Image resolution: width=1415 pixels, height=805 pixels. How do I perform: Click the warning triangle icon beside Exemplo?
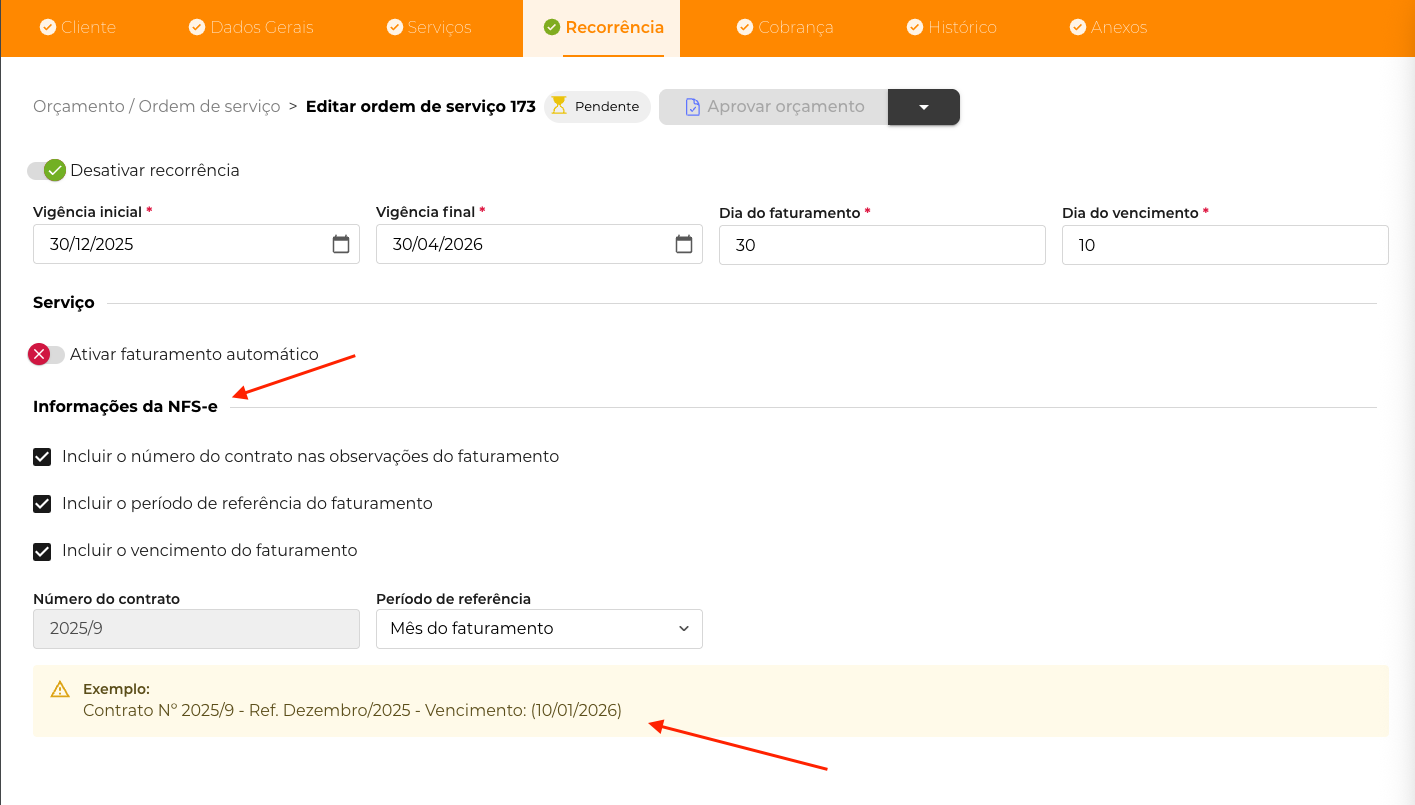pyautogui.click(x=60, y=689)
